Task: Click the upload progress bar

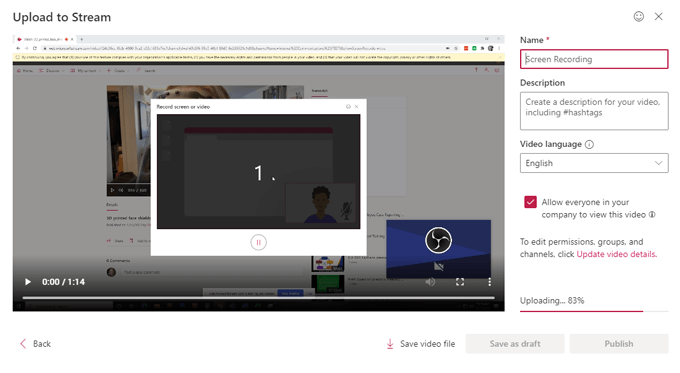Action: (x=594, y=311)
